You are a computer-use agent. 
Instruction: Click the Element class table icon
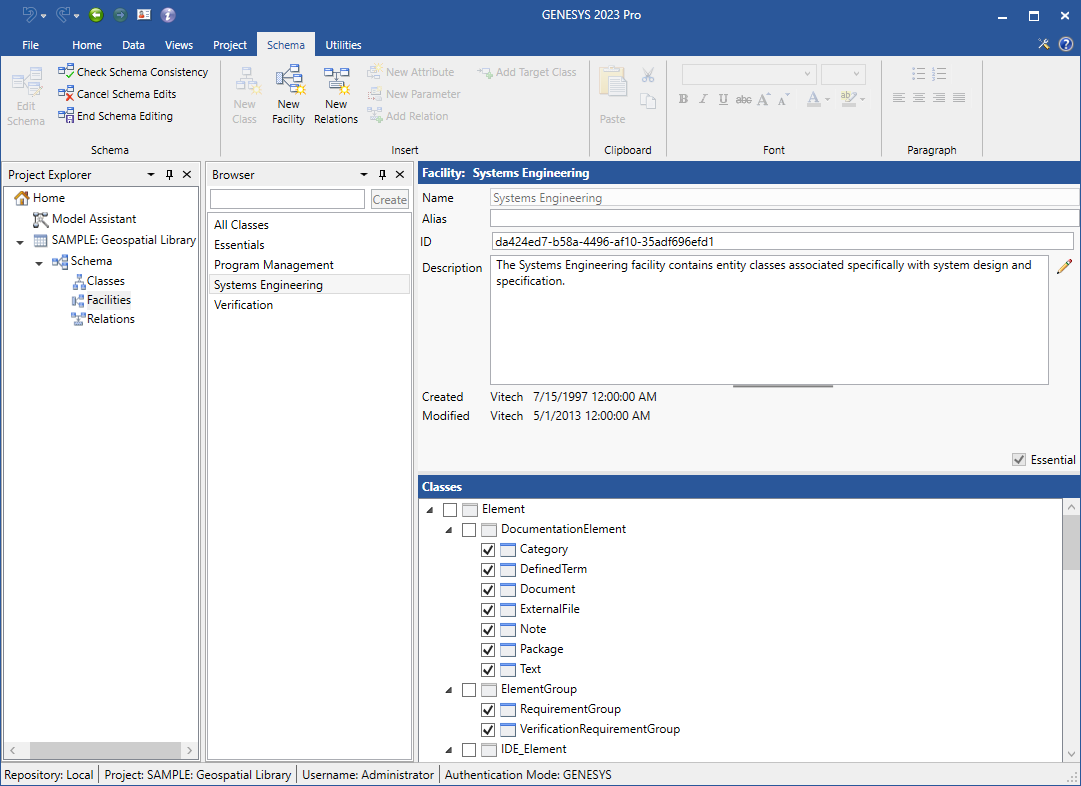[470, 510]
